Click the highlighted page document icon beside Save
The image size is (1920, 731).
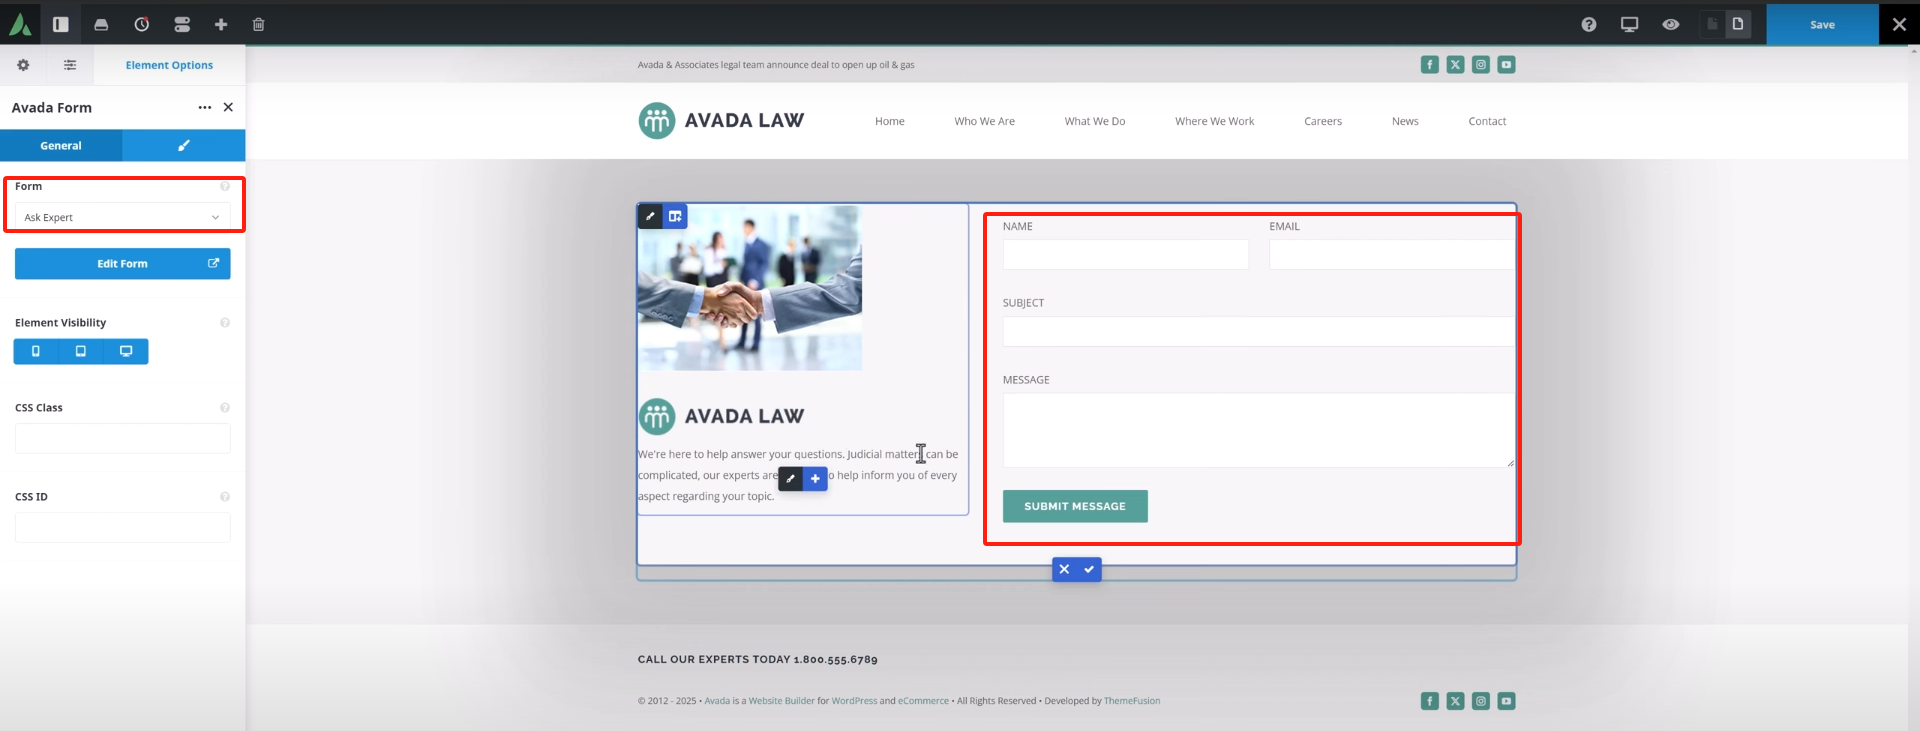coord(1738,24)
